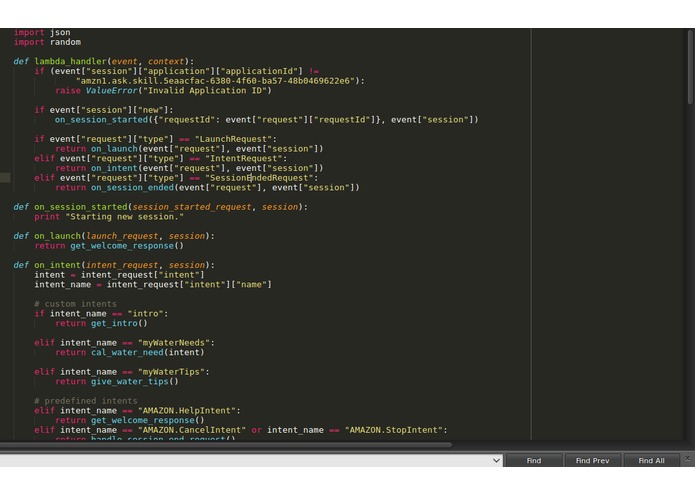Click the "Invalid Application ID" string

pyautogui.click(x=205, y=90)
